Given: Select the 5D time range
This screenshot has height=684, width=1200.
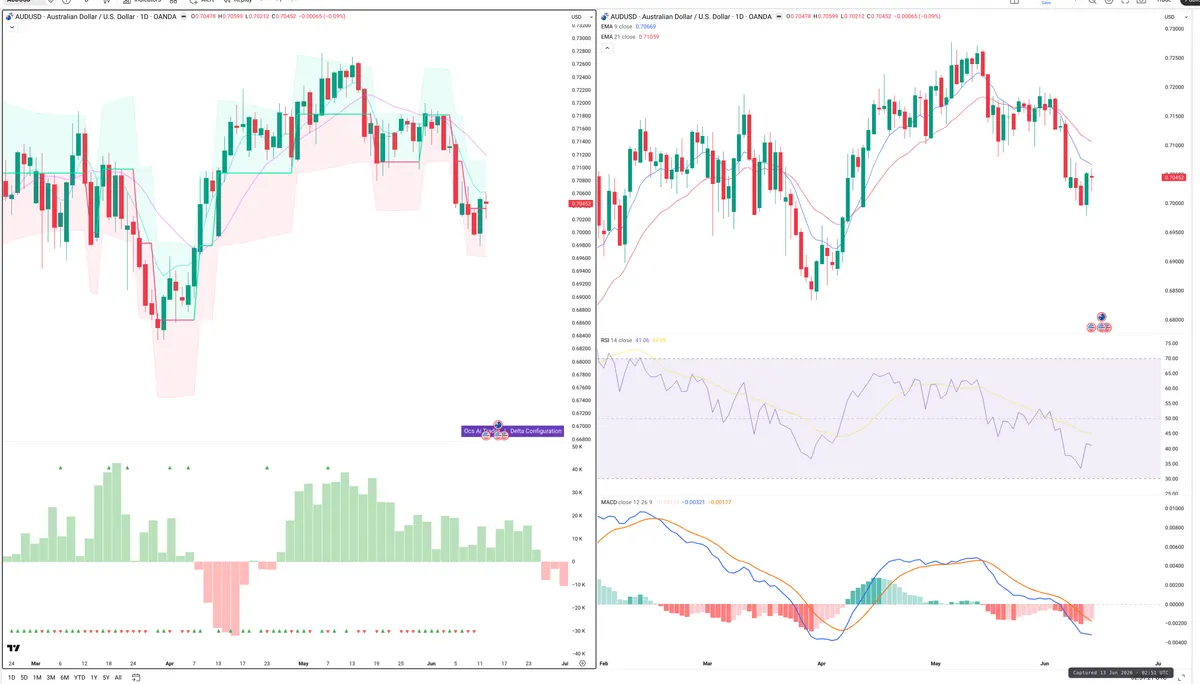Looking at the screenshot, I should point(24,677).
